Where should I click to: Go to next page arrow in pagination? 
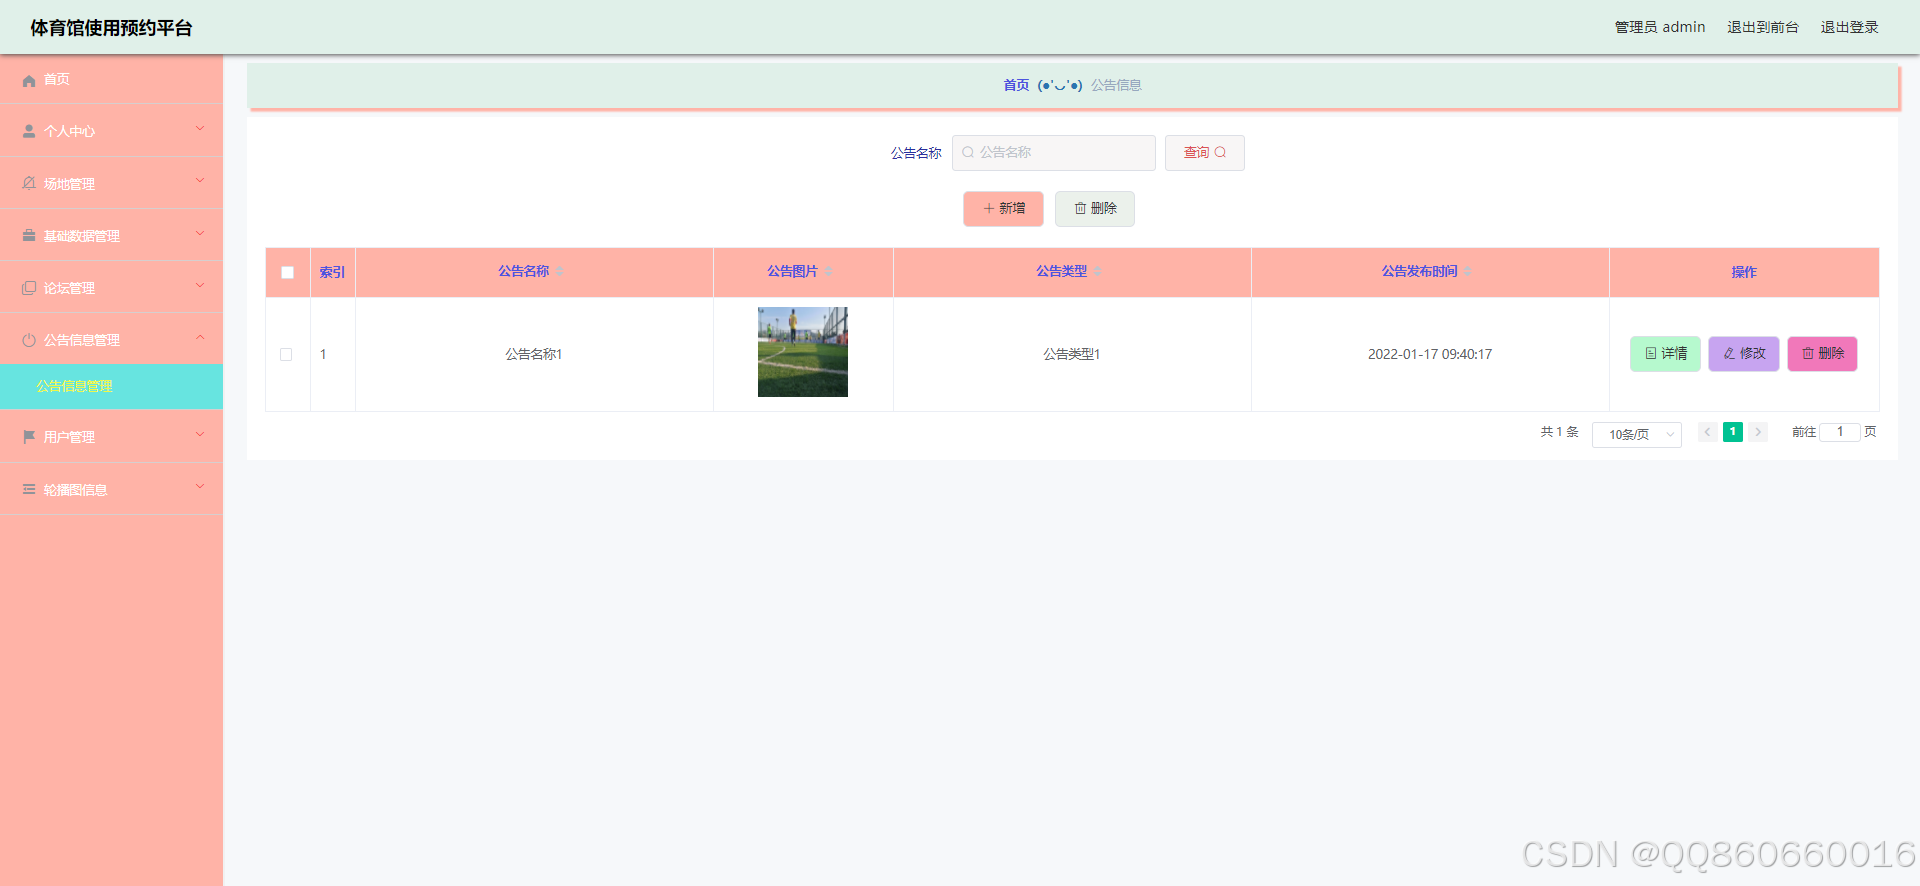click(1758, 432)
